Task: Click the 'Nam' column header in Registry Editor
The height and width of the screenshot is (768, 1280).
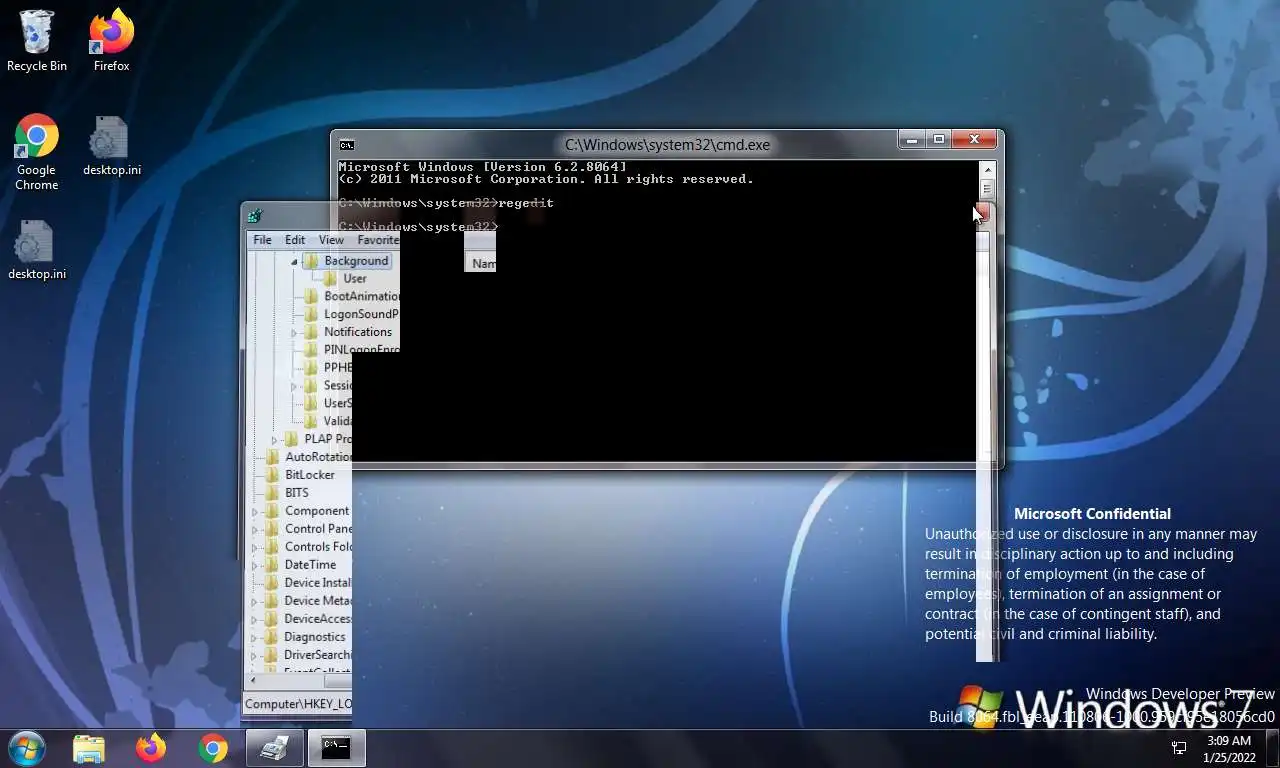Action: coord(480,263)
